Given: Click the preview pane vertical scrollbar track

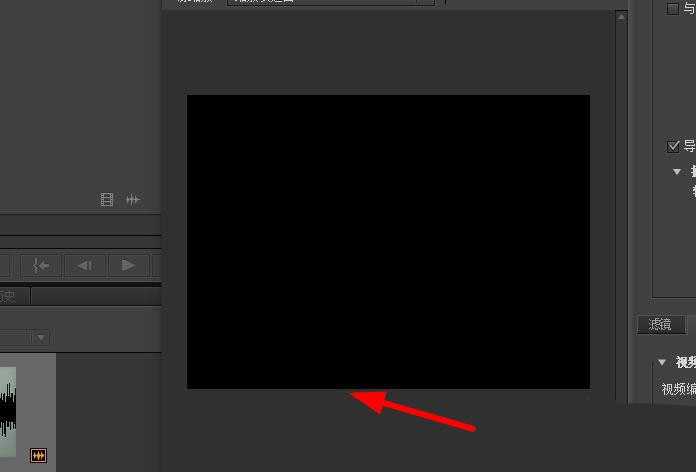Looking at the screenshot, I should click(621, 213).
